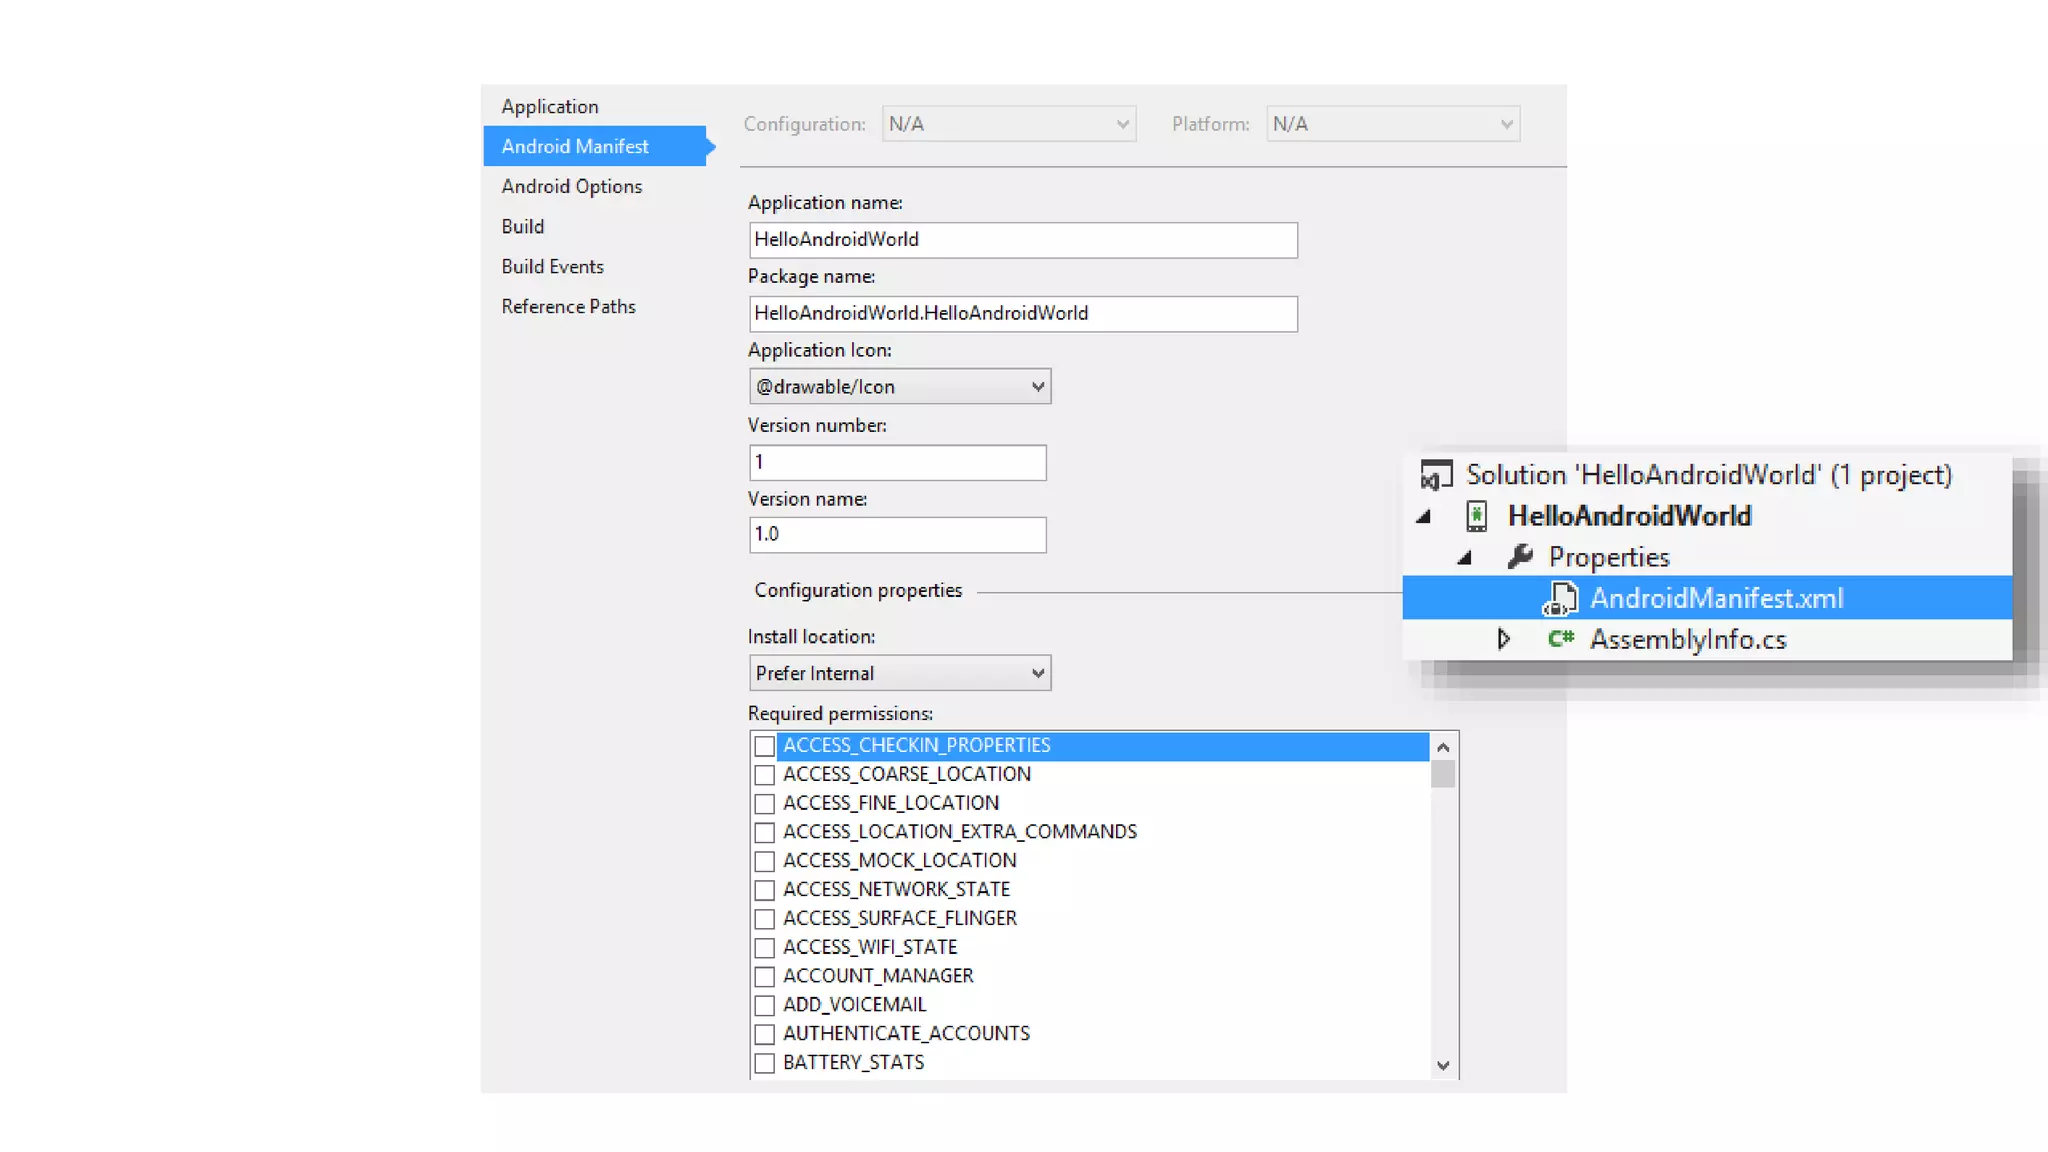Tick ACCESS_LOCATION_EXTRA_COMMANDS checkbox
Screen dimensions: 2048x1152
pos(764,833)
